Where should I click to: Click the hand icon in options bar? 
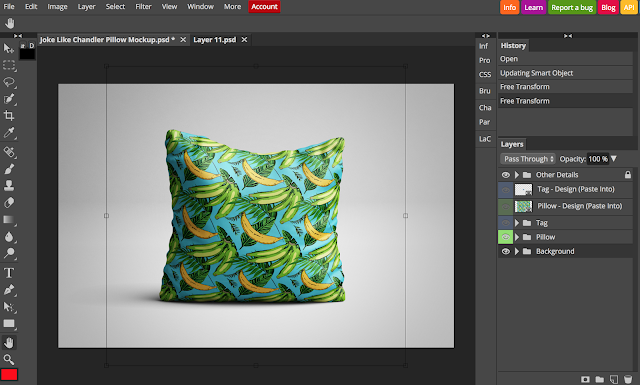[x=10, y=23]
